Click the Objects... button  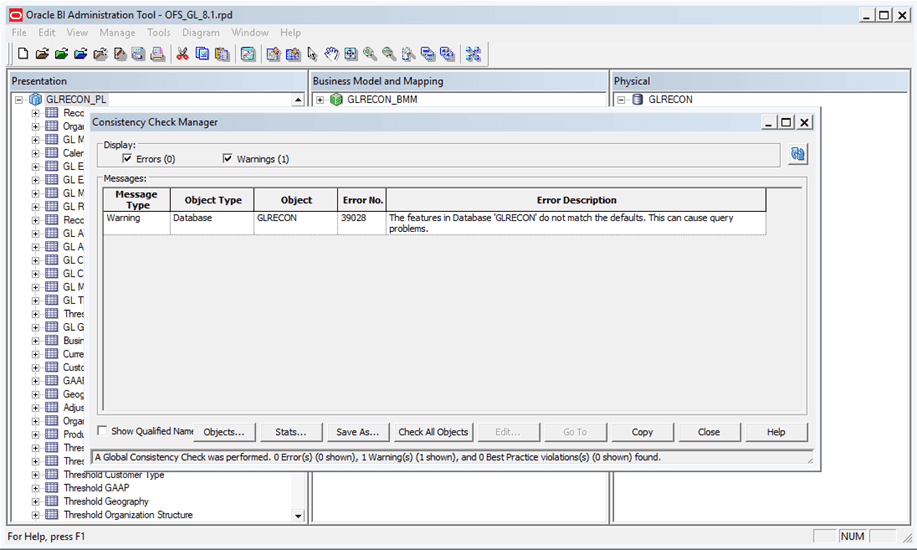click(x=224, y=432)
